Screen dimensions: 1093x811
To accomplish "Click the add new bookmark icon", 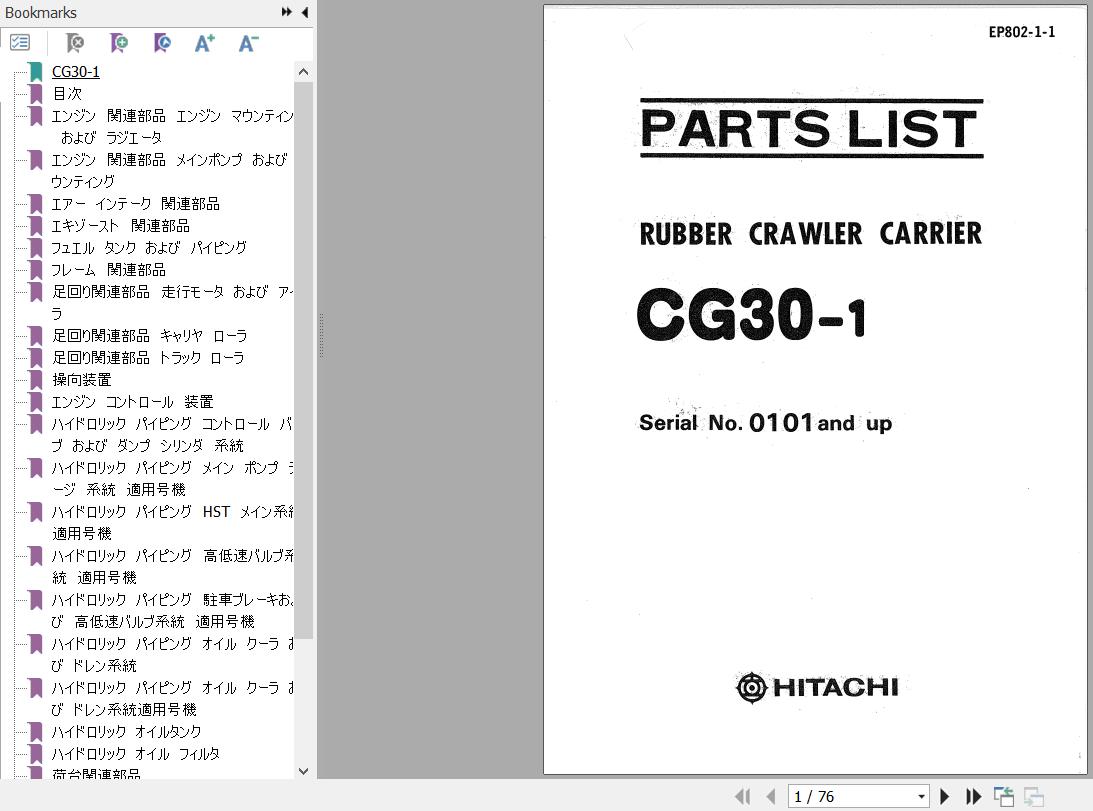I will click(119, 43).
